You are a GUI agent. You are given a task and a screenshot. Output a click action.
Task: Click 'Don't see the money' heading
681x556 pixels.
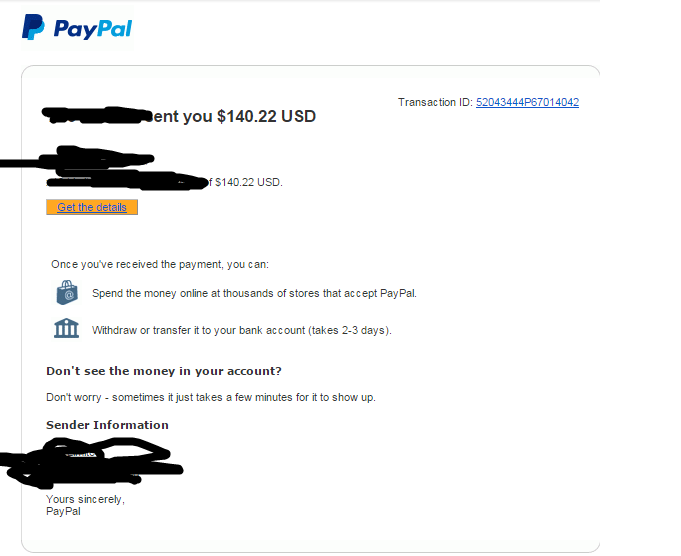[164, 371]
